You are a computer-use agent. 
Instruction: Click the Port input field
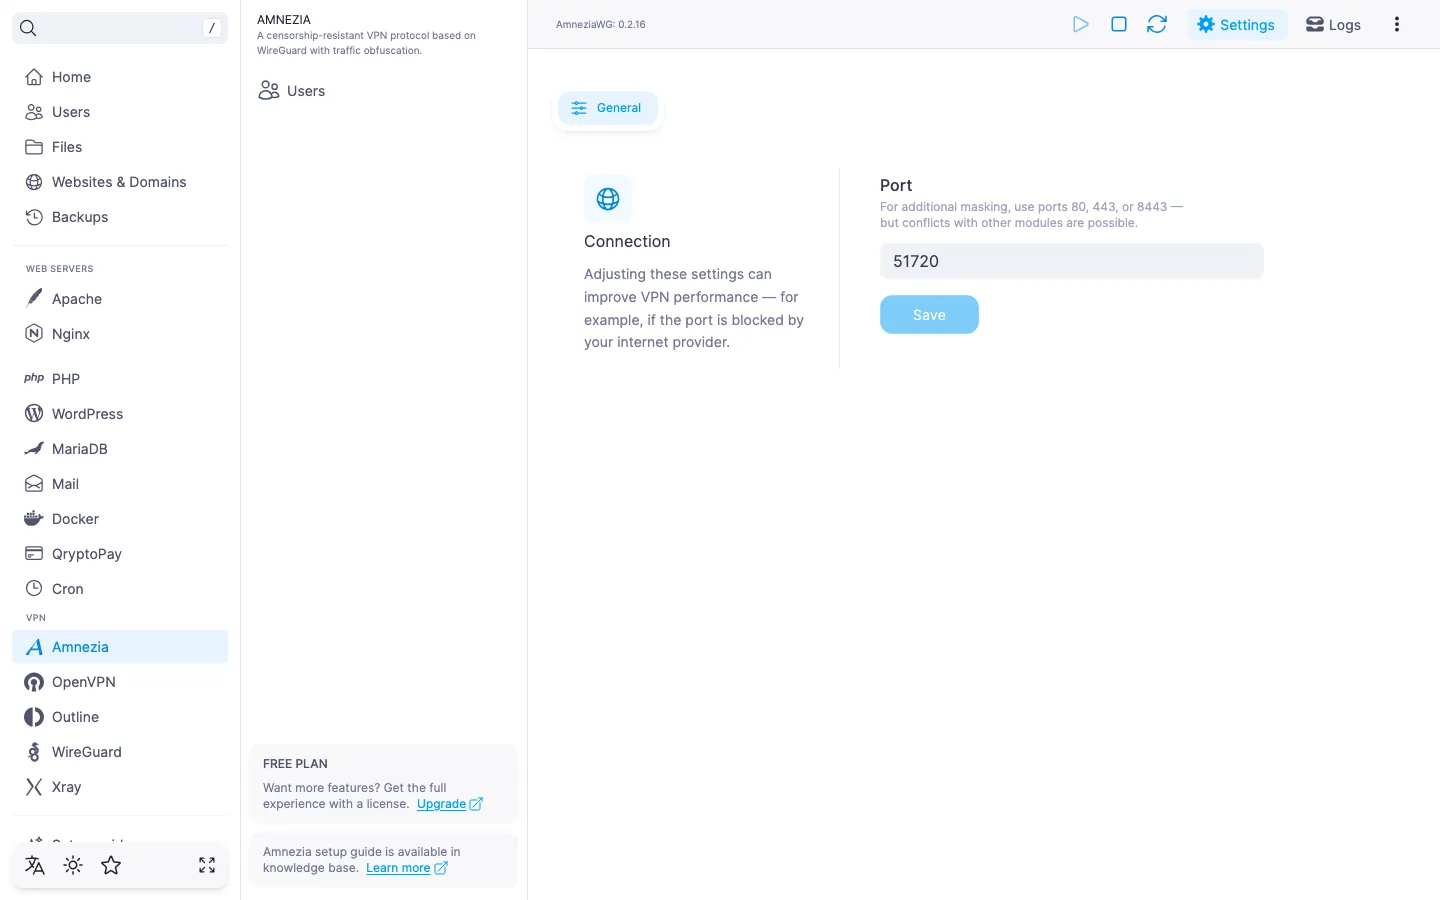[1071, 261]
